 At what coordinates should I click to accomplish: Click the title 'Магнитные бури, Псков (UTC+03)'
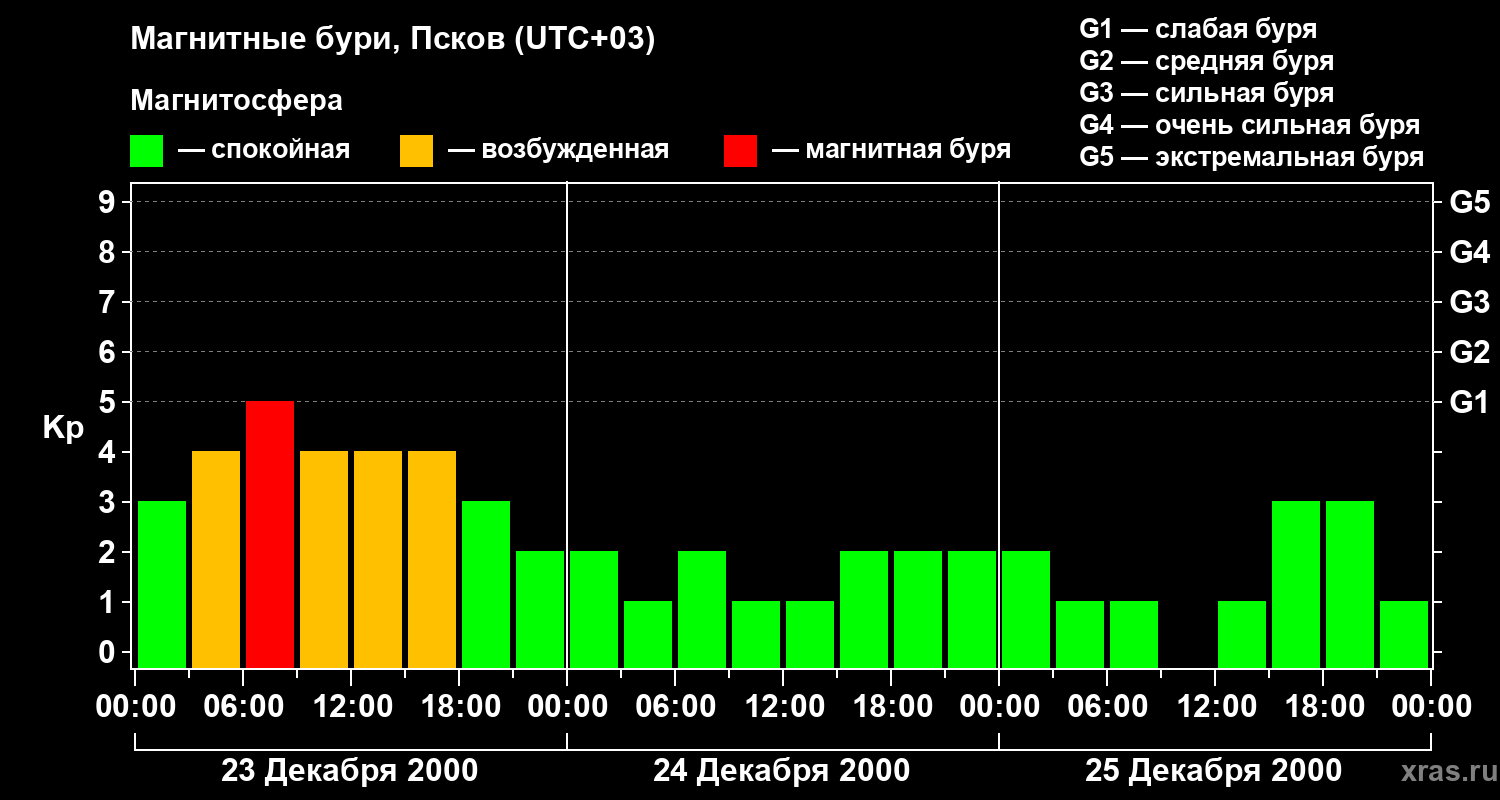point(393,40)
